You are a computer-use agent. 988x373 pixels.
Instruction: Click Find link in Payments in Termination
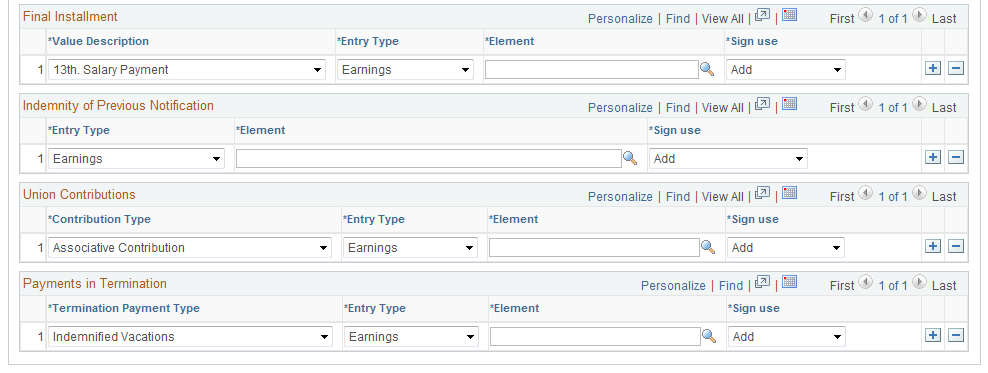[731, 285]
